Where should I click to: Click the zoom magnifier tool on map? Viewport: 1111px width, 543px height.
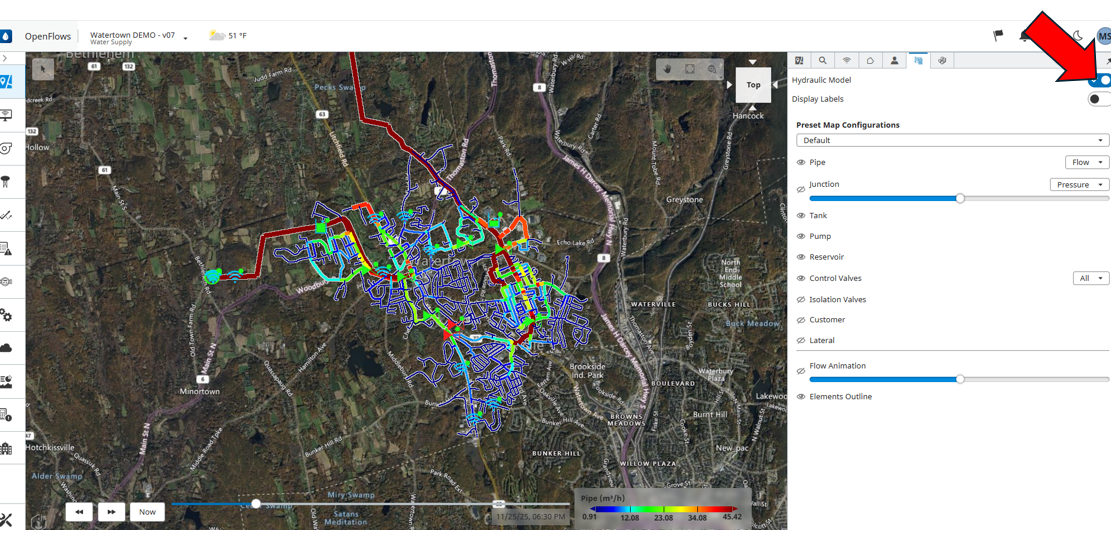click(712, 69)
